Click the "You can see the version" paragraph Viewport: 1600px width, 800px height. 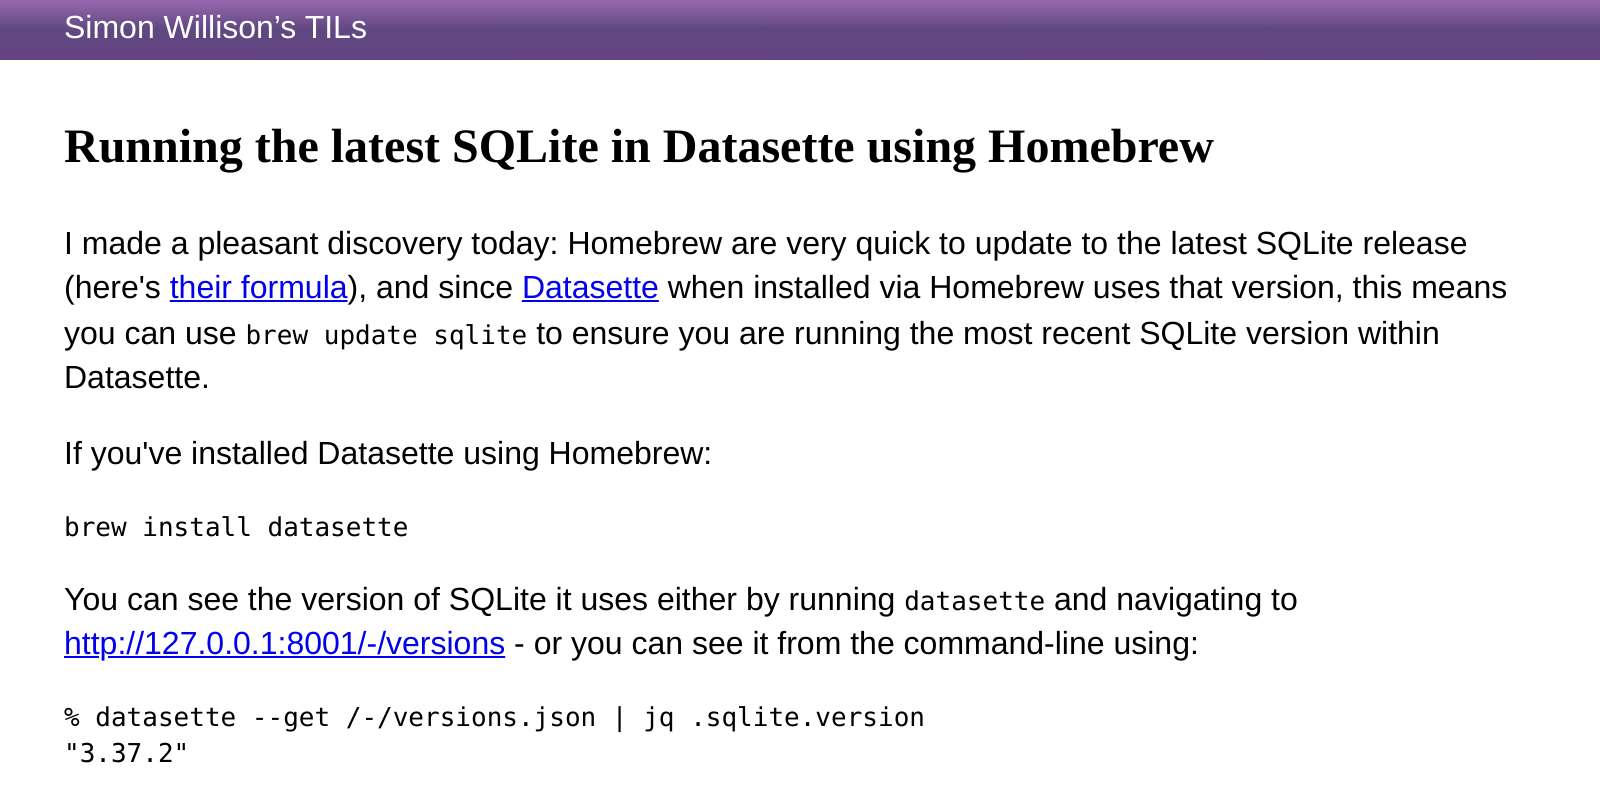click(680, 622)
